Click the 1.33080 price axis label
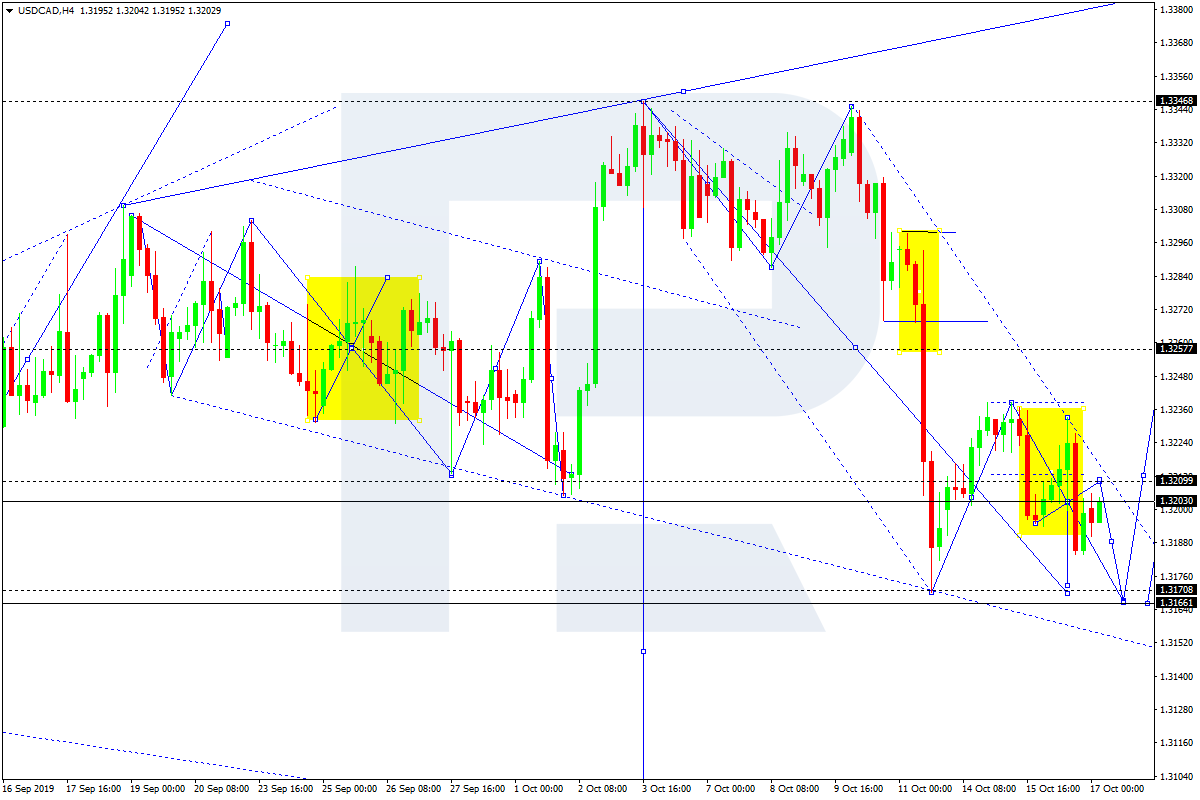The image size is (1200, 800). (x=1175, y=210)
